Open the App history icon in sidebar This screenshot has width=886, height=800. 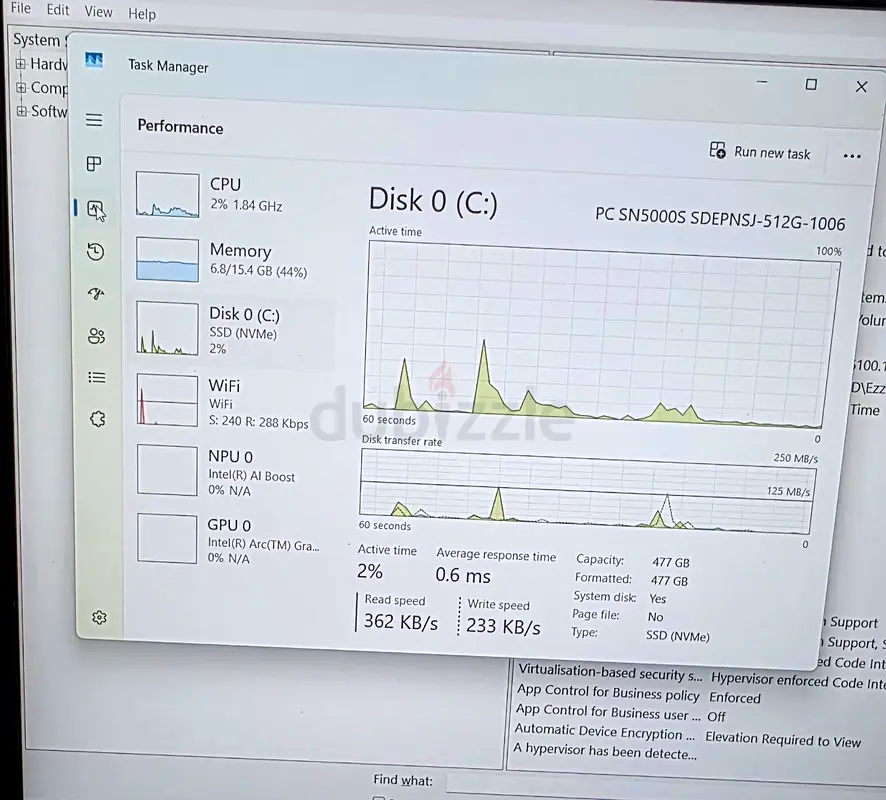pyautogui.click(x=95, y=251)
